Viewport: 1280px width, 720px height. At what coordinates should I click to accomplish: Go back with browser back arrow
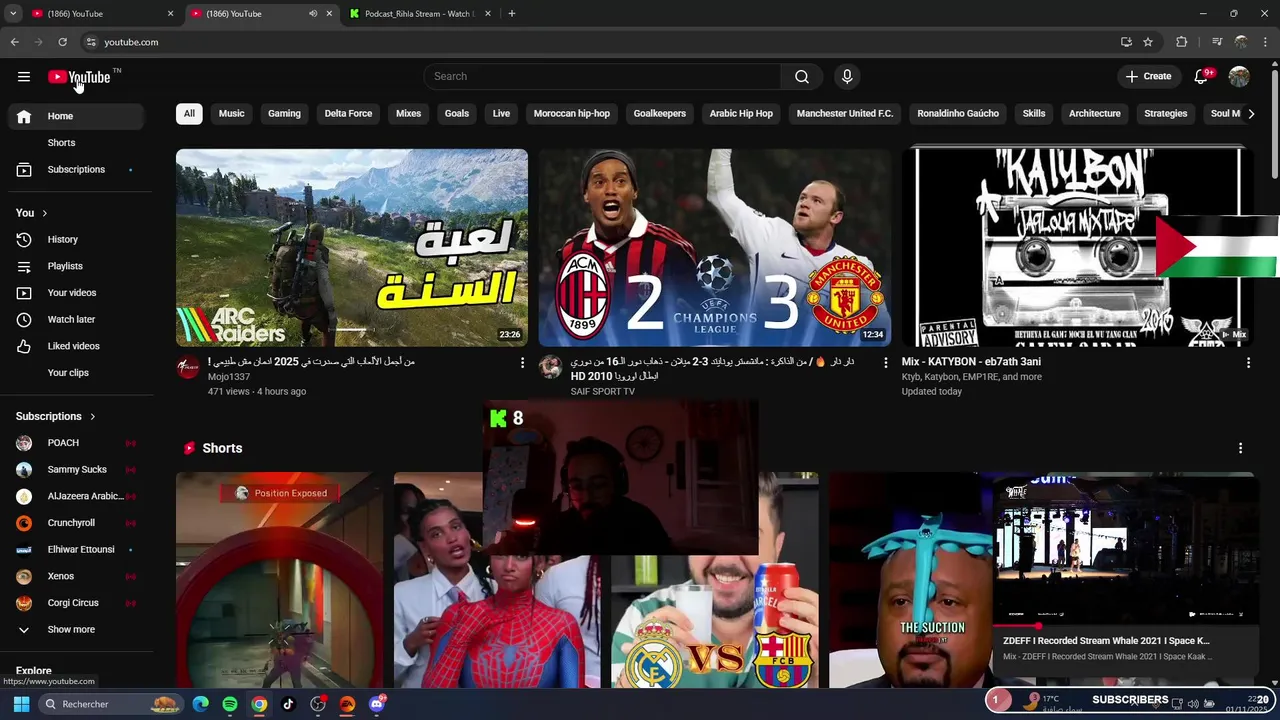pos(14,42)
